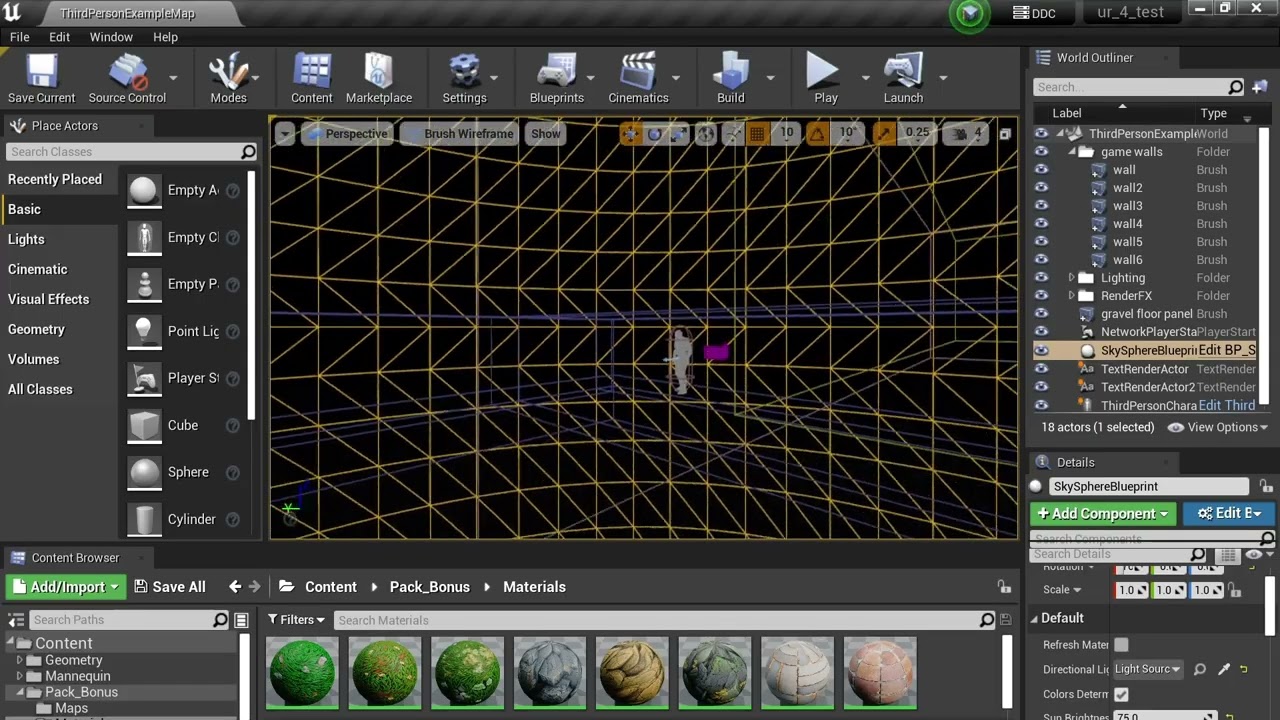Click the eyedropper pick actor icon for Directional Light
Image resolution: width=1280 pixels, height=720 pixels.
coord(1223,669)
